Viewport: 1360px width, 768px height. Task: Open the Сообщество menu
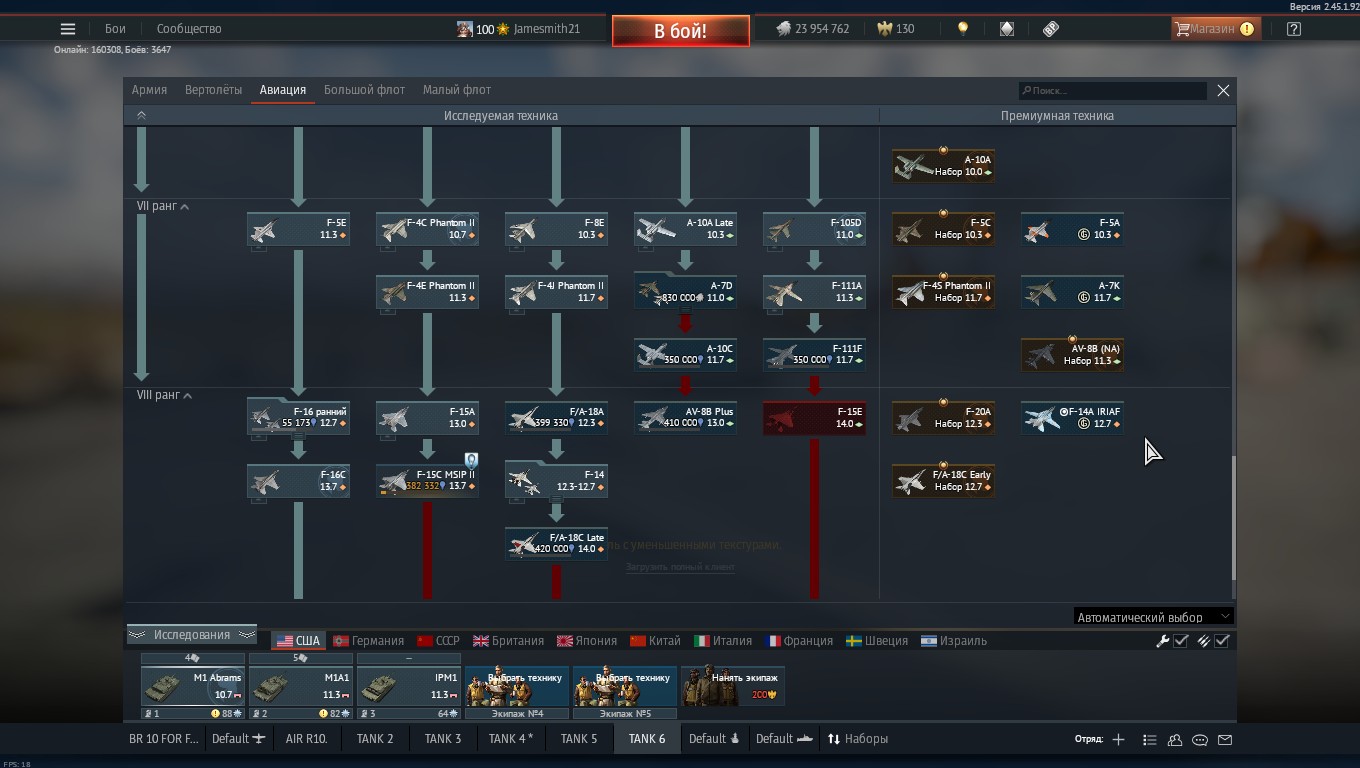189,29
